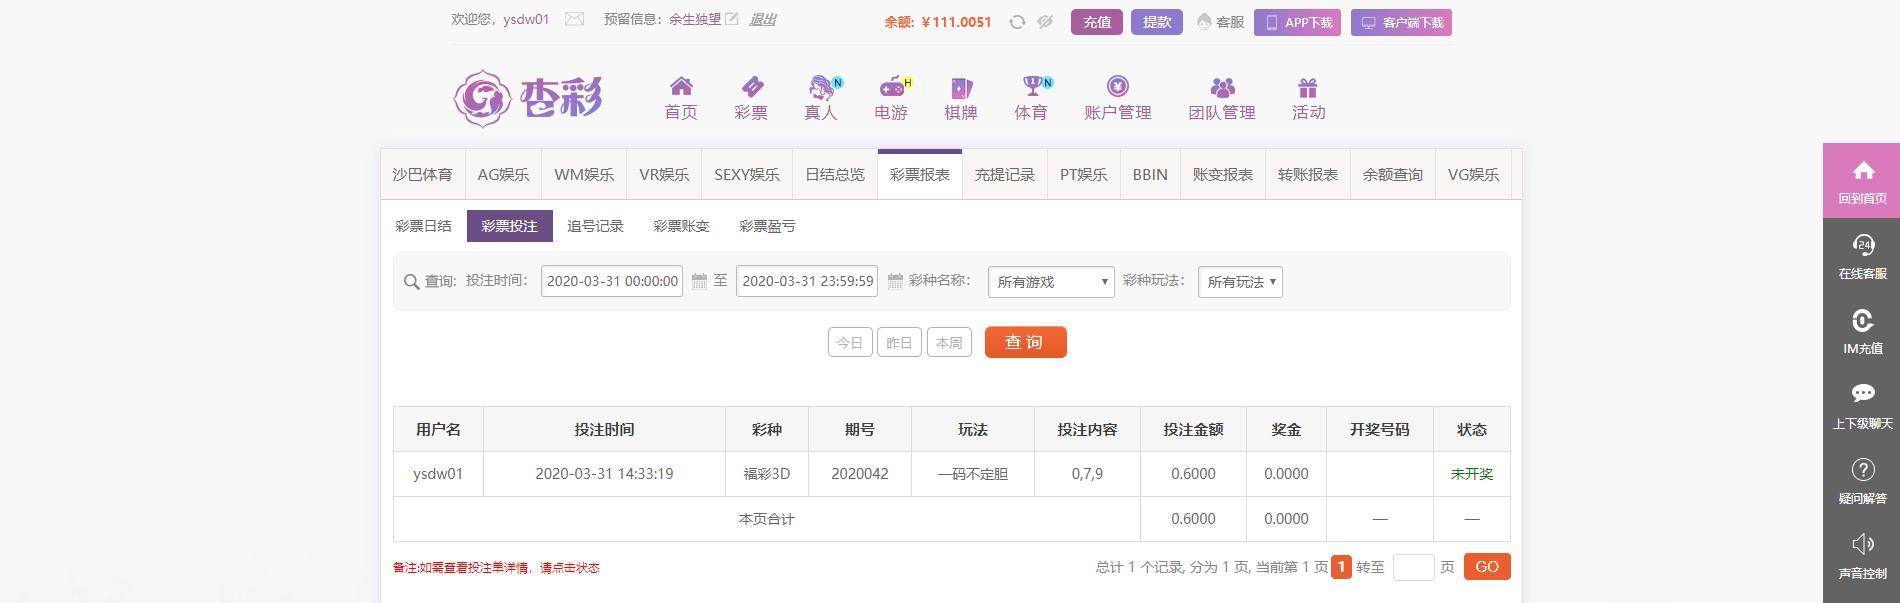Edit reserved info with pencil icon
Image resolution: width=1900 pixels, height=603 pixels.
pos(732,19)
